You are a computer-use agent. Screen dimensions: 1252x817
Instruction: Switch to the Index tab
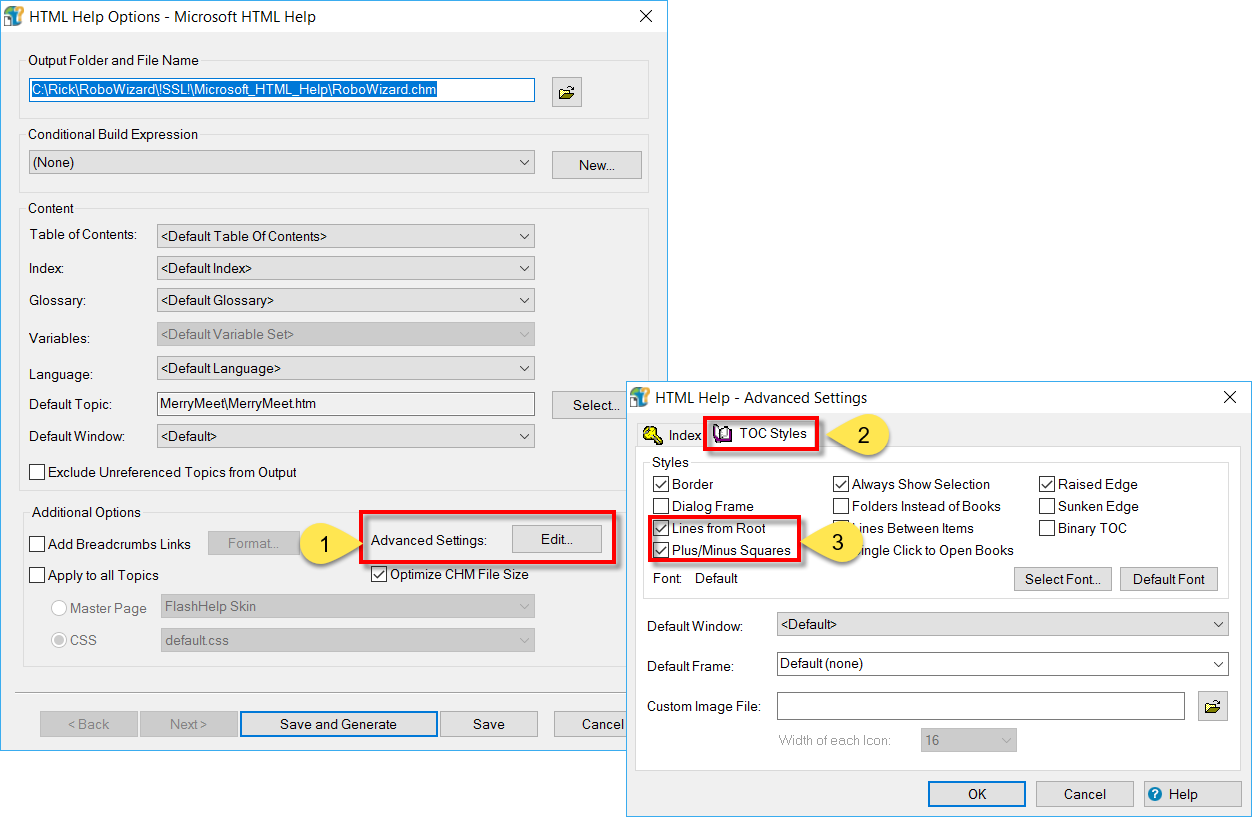coord(673,435)
